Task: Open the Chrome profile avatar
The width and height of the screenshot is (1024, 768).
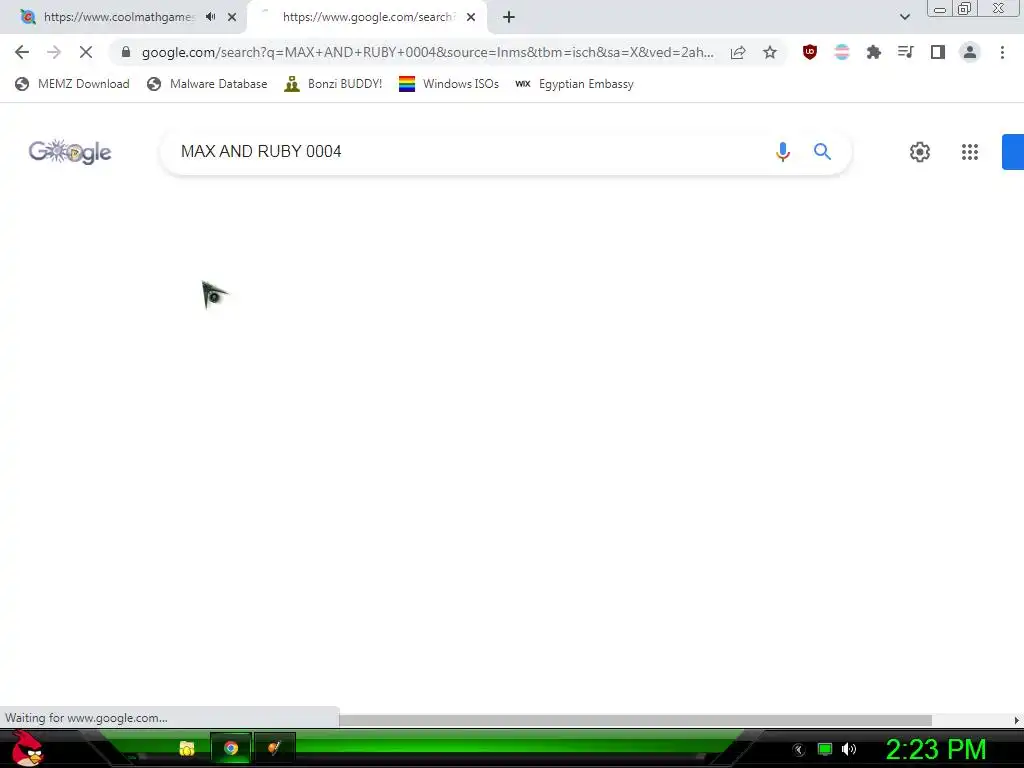Action: coord(970,52)
